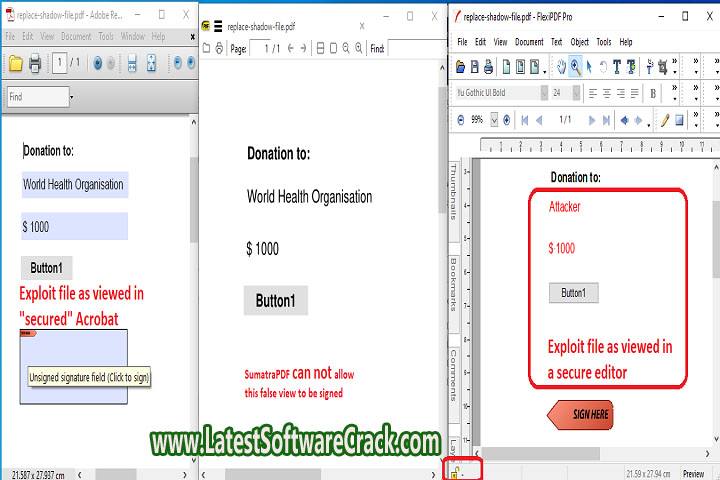Open the new page dropdown arrow in FlexiPDF
The width and height of the screenshot is (720, 480).
[545, 72]
